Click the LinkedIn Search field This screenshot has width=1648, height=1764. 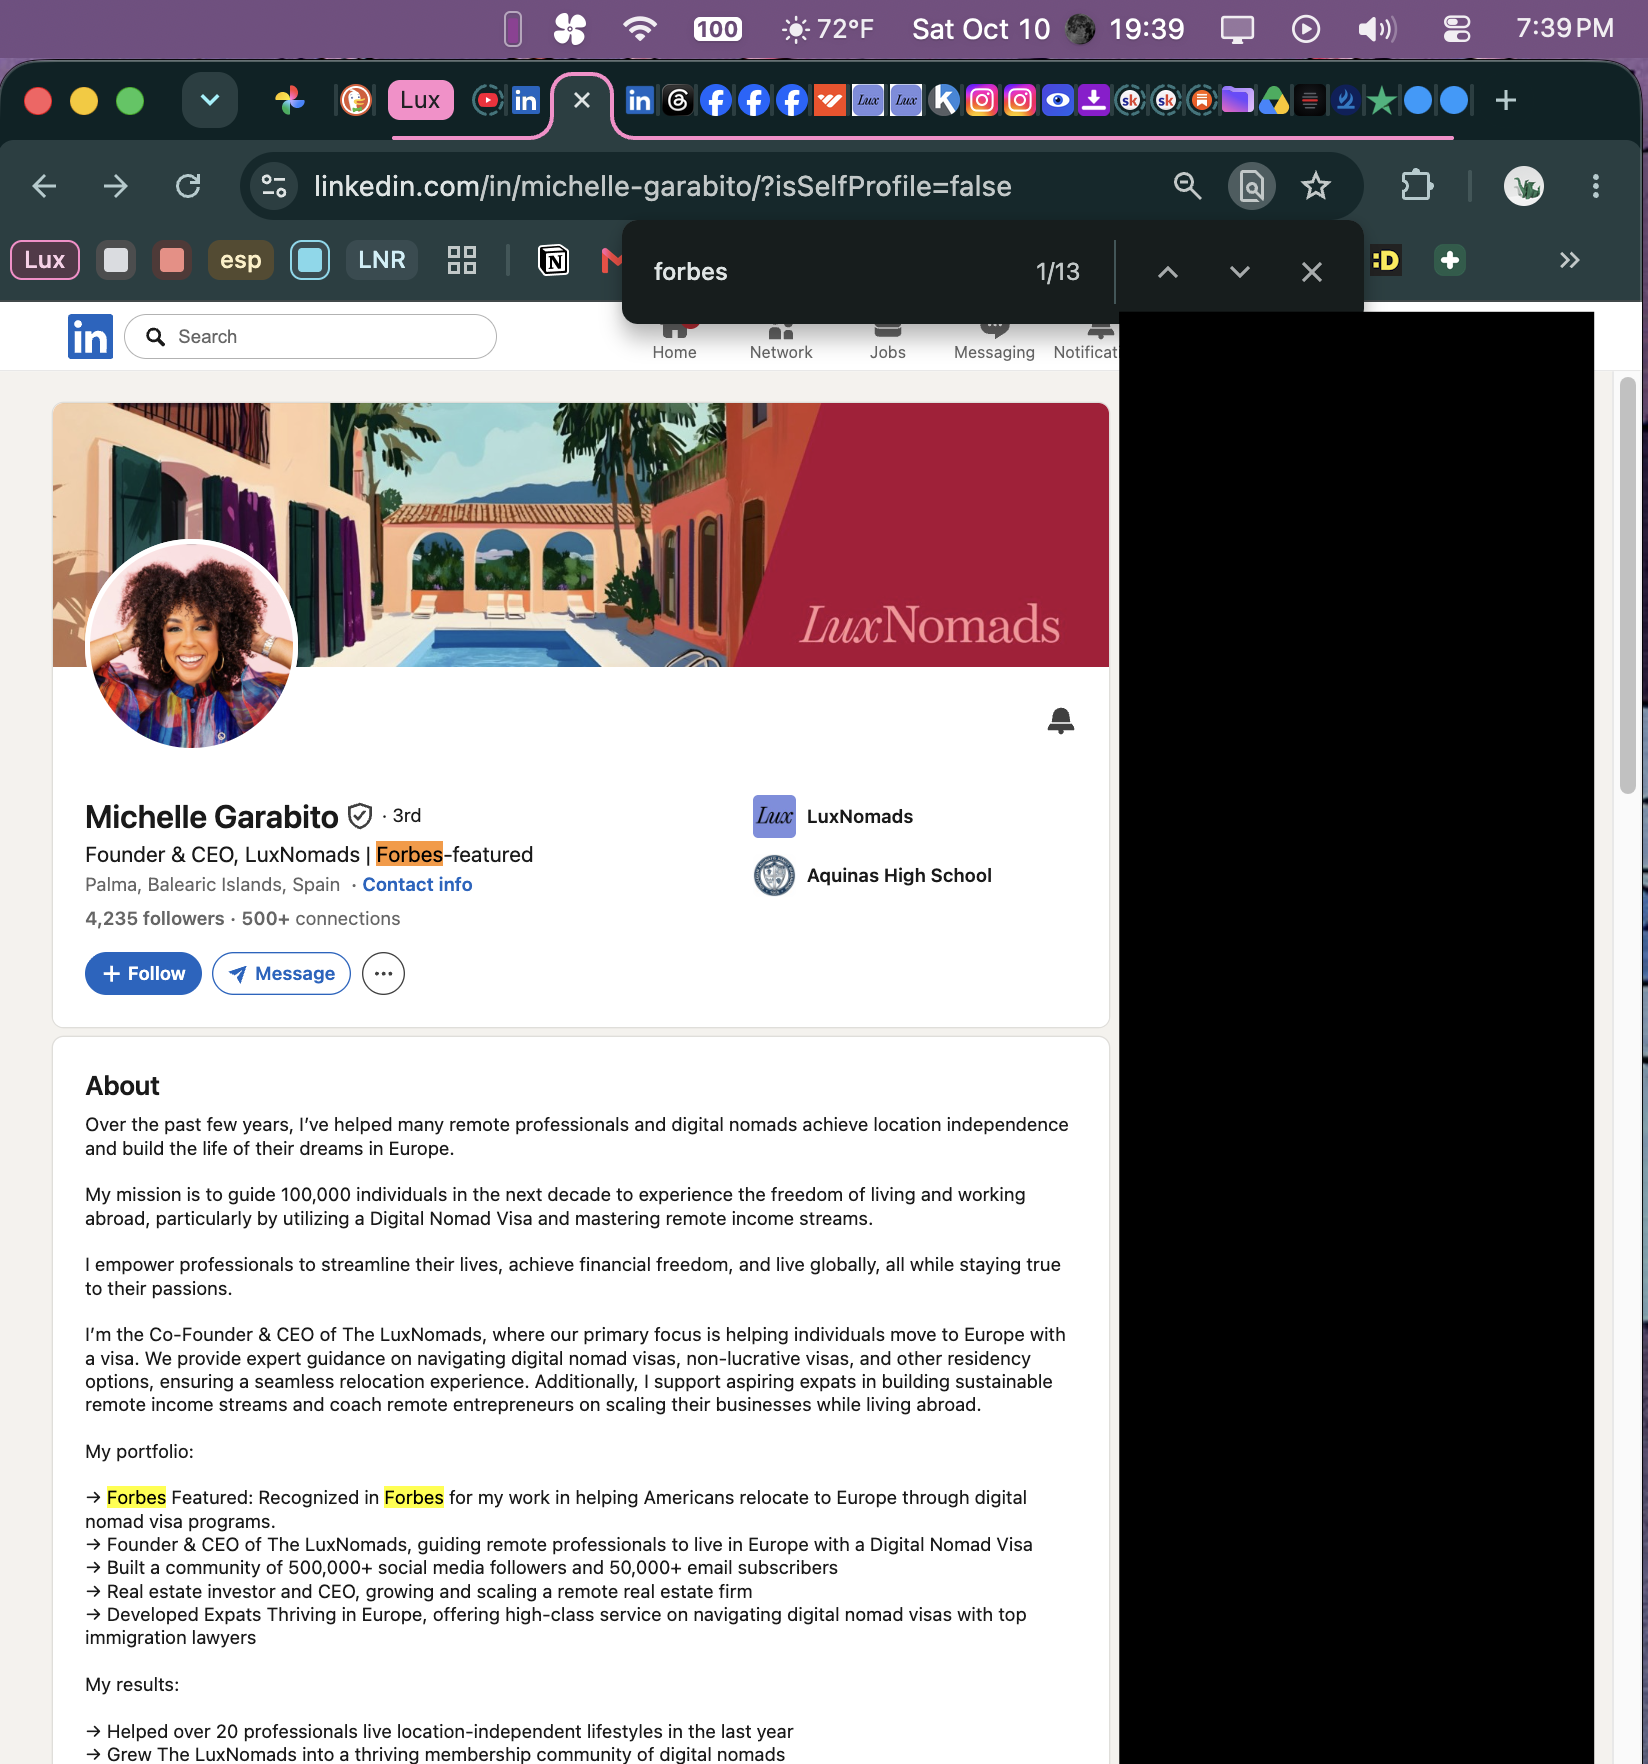(310, 336)
